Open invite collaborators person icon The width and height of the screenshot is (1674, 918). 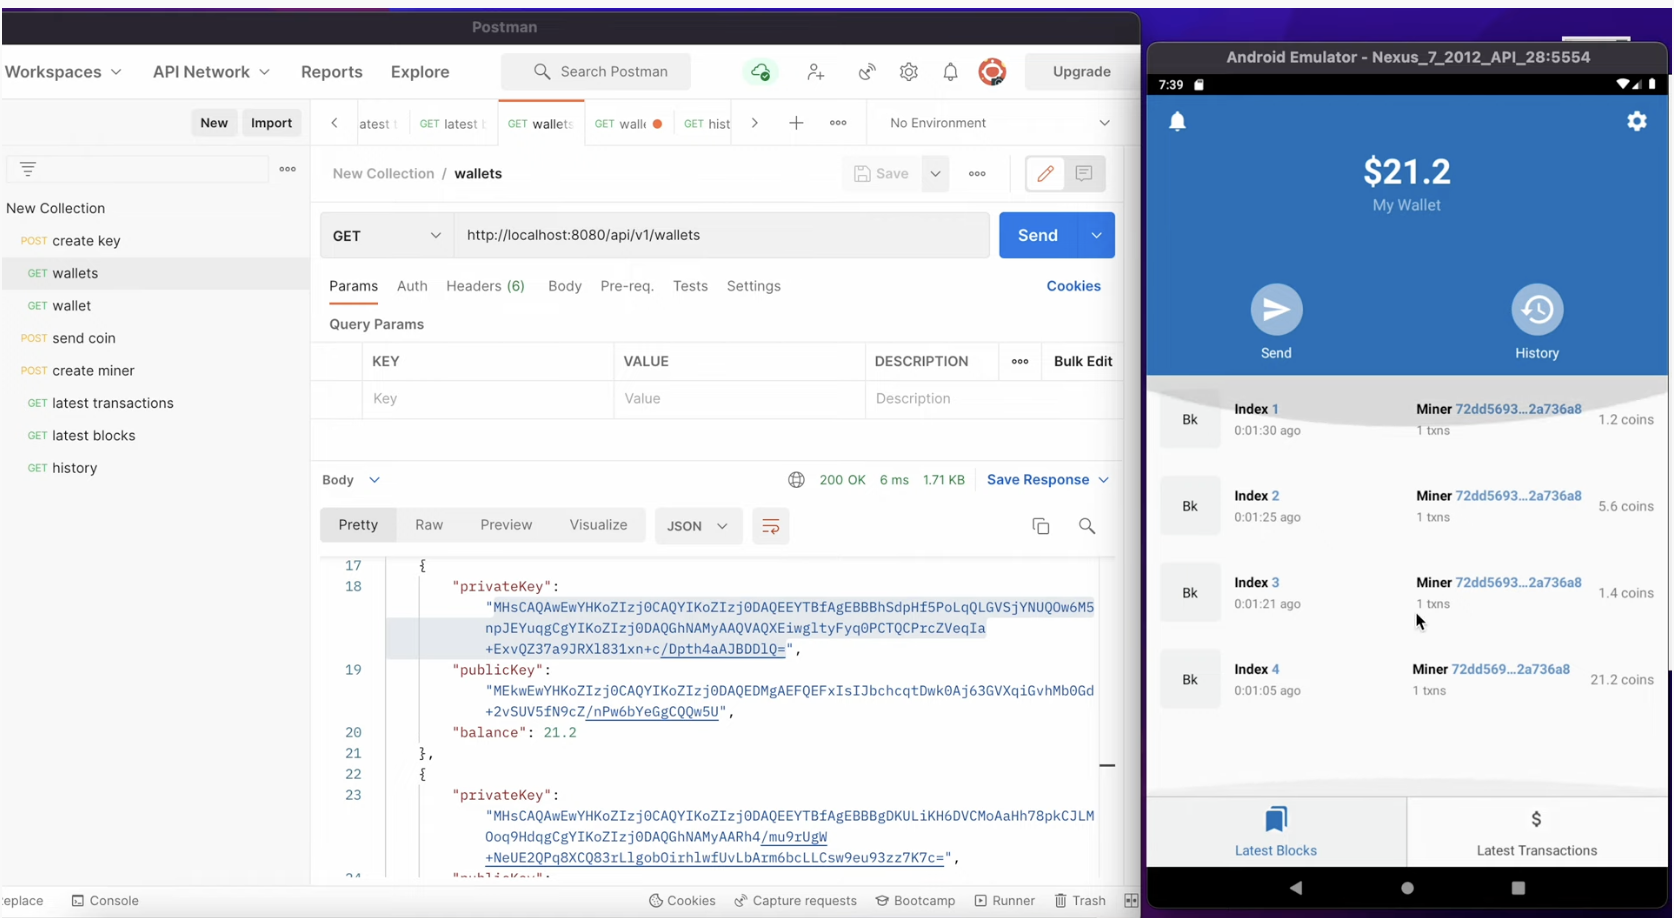tap(816, 72)
